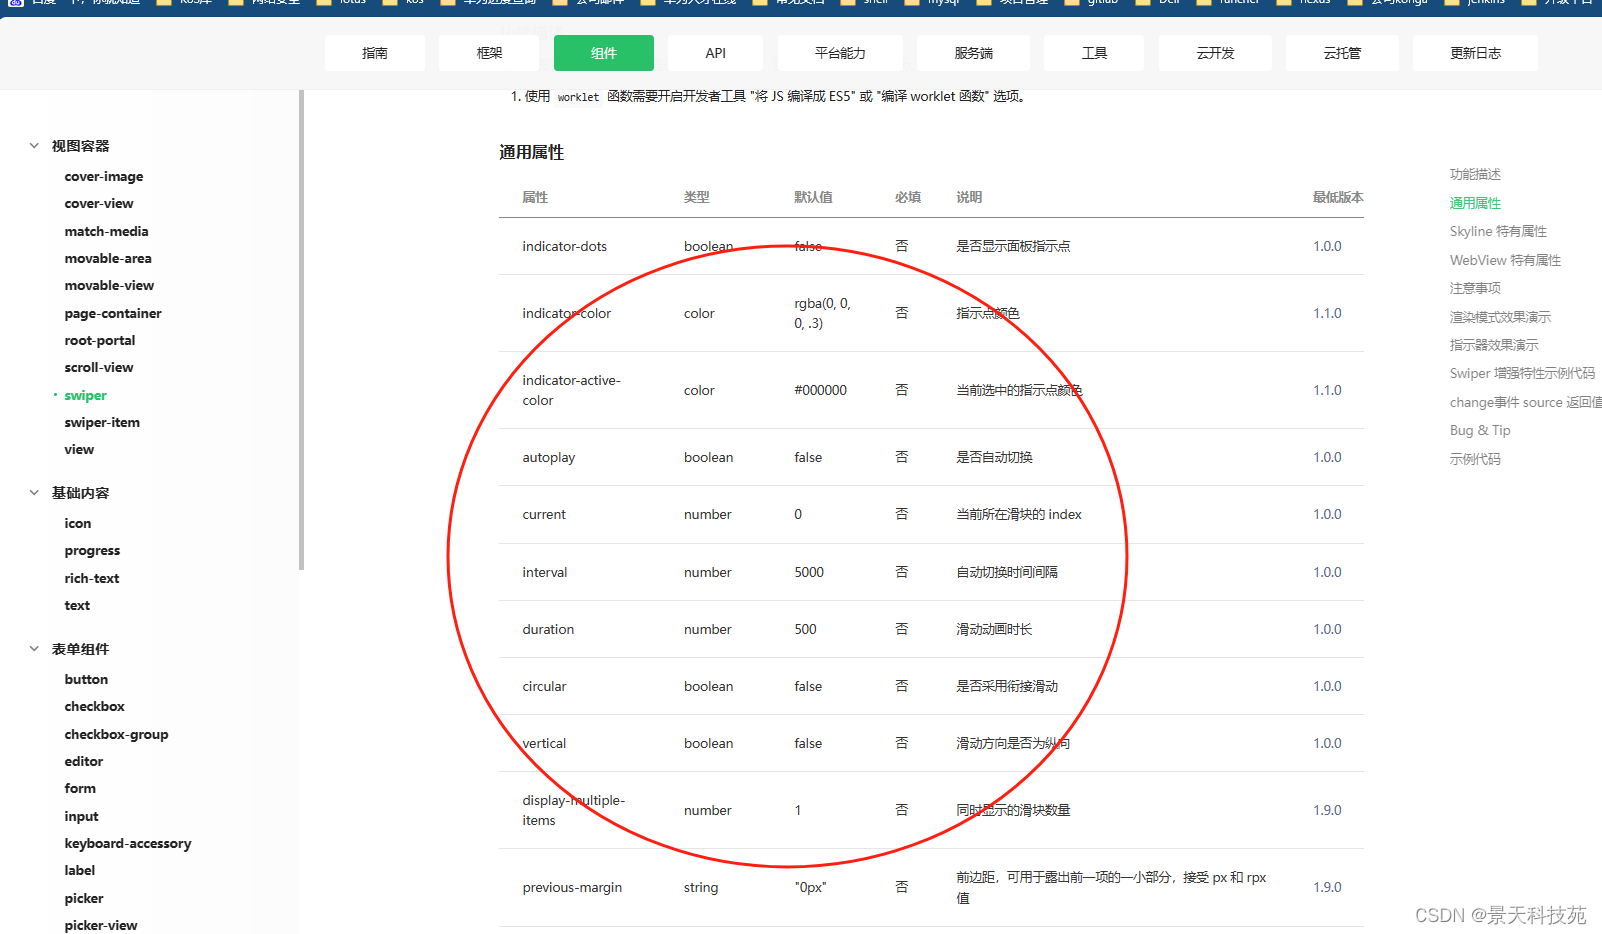
Task: Open scroll-view component page
Action: pos(99,367)
